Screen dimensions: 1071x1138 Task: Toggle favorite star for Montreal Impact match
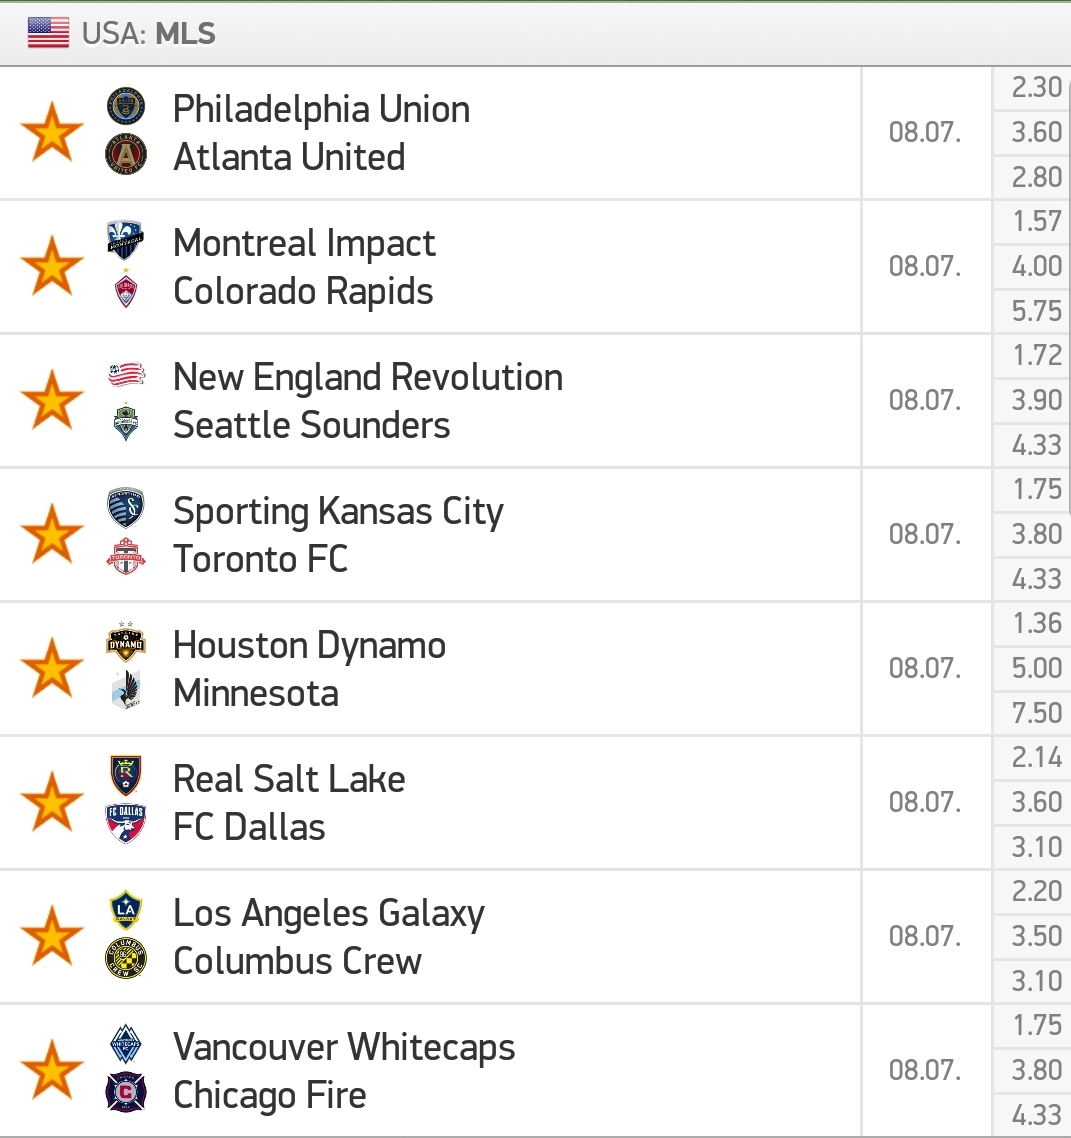pyautogui.click(x=52, y=266)
